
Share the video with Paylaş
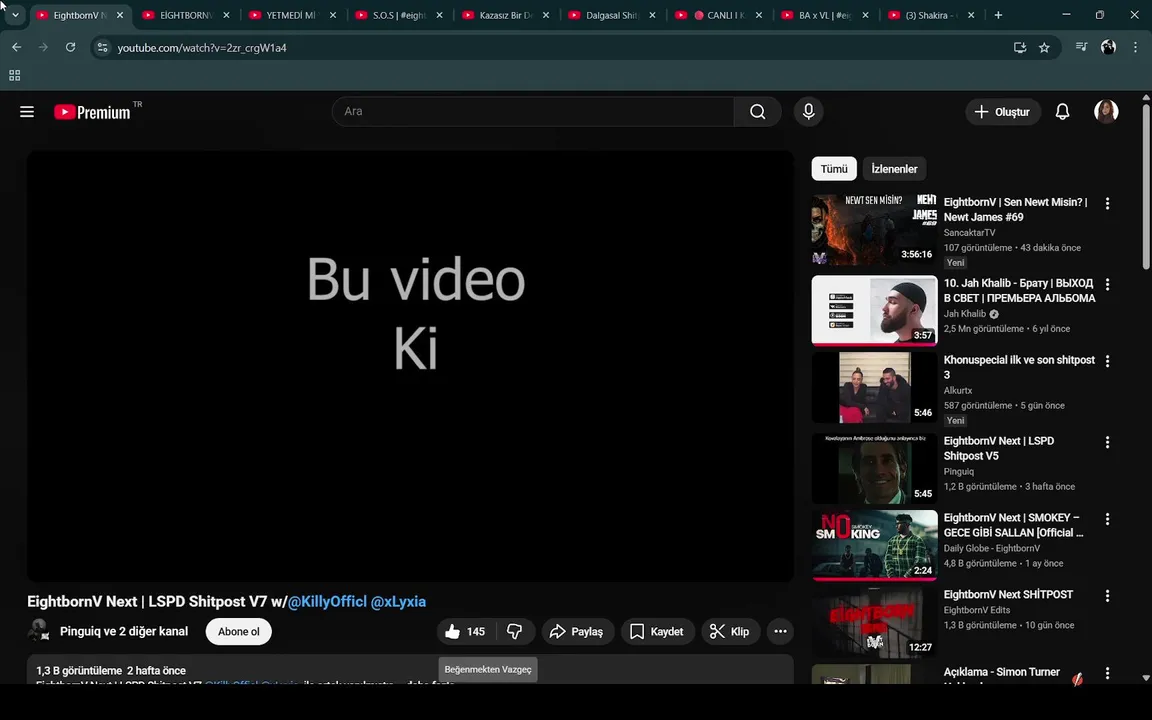[x=577, y=632]
